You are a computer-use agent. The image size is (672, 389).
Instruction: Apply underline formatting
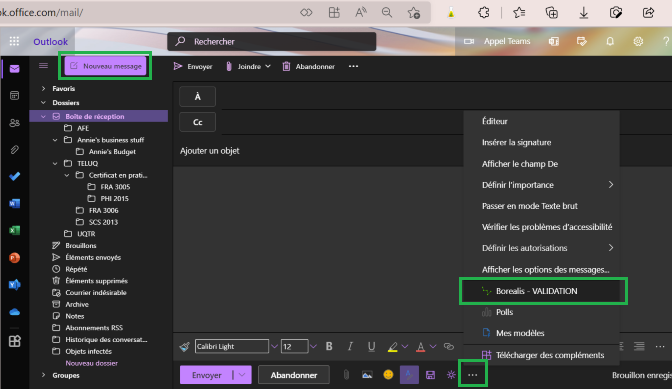372,346
